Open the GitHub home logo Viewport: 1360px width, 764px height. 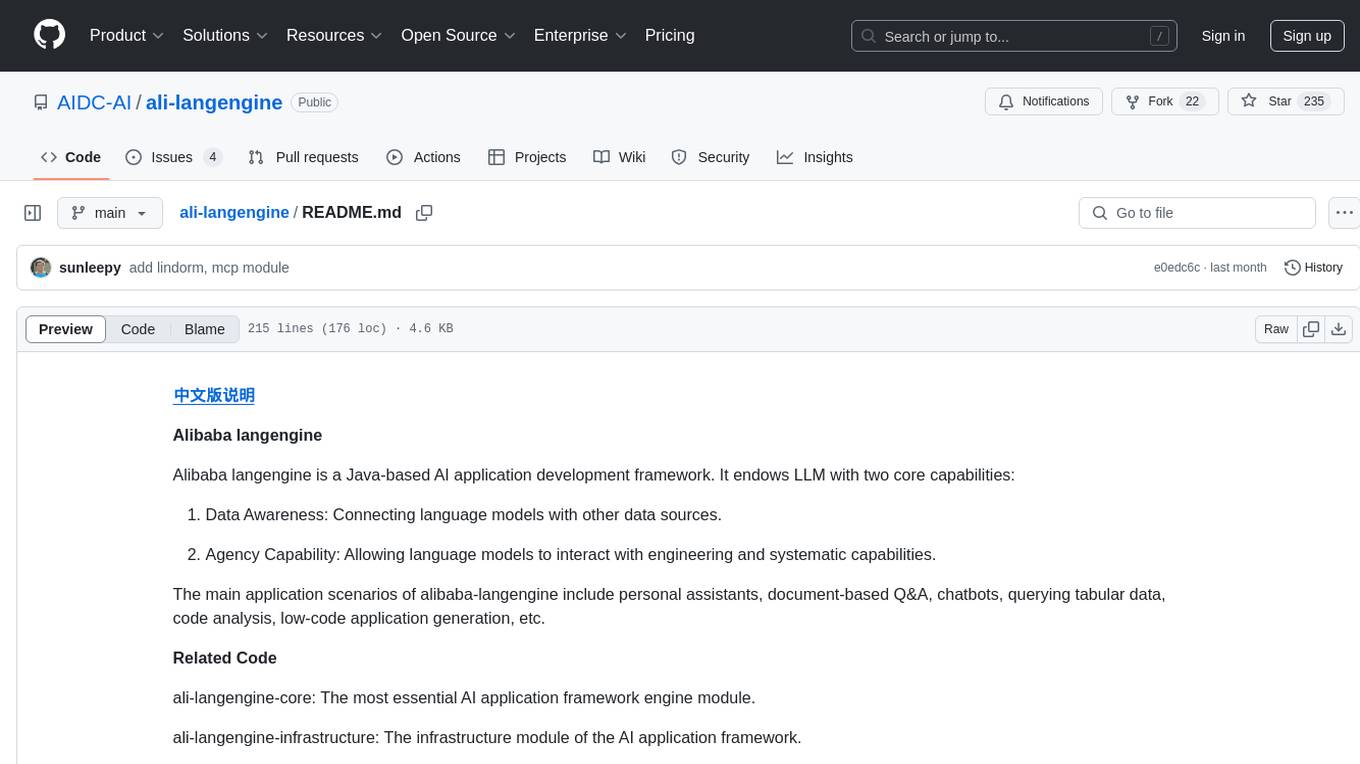point(49,35)
